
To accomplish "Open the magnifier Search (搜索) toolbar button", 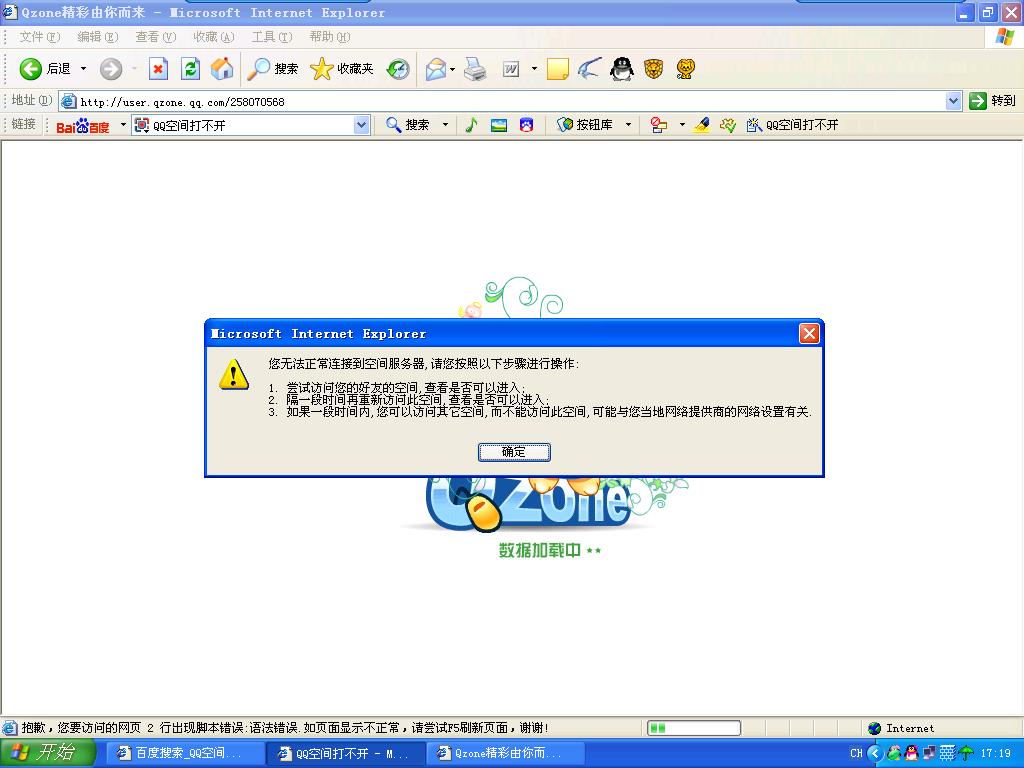I will (272, 69).
